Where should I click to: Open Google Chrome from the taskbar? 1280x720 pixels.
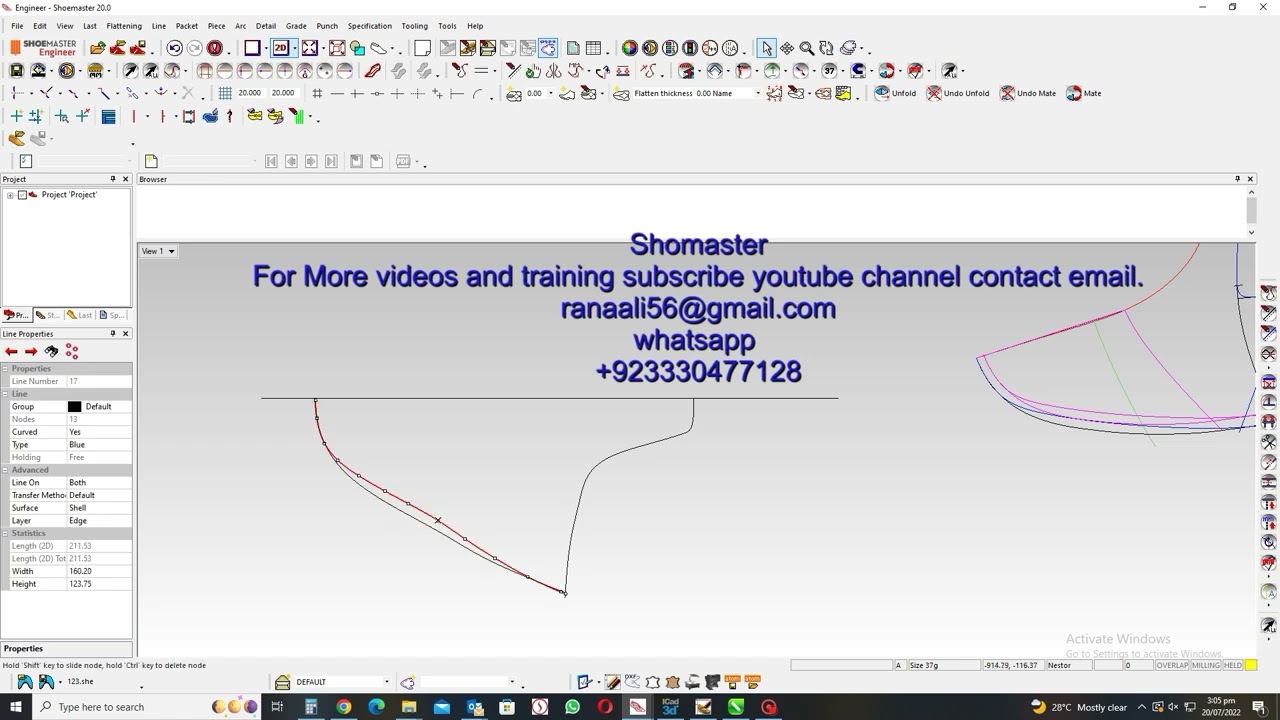coord(344,707)
